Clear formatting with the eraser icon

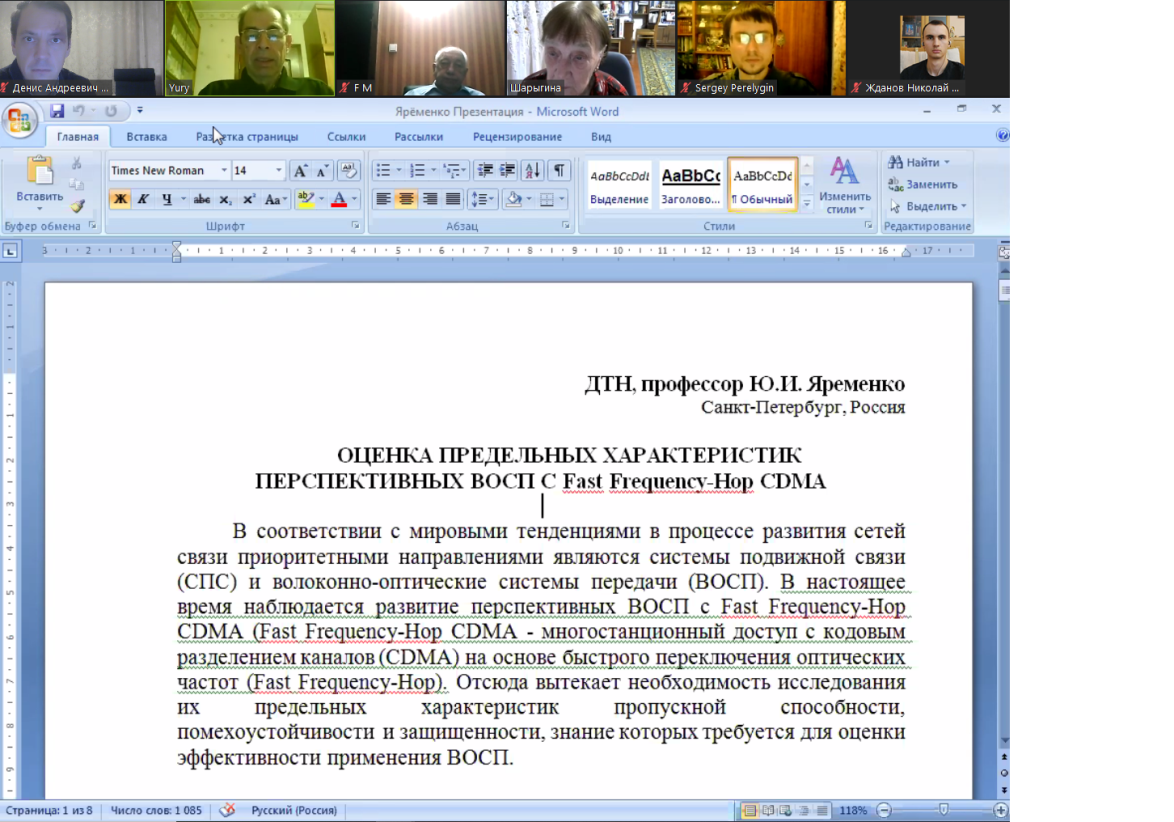349,171
